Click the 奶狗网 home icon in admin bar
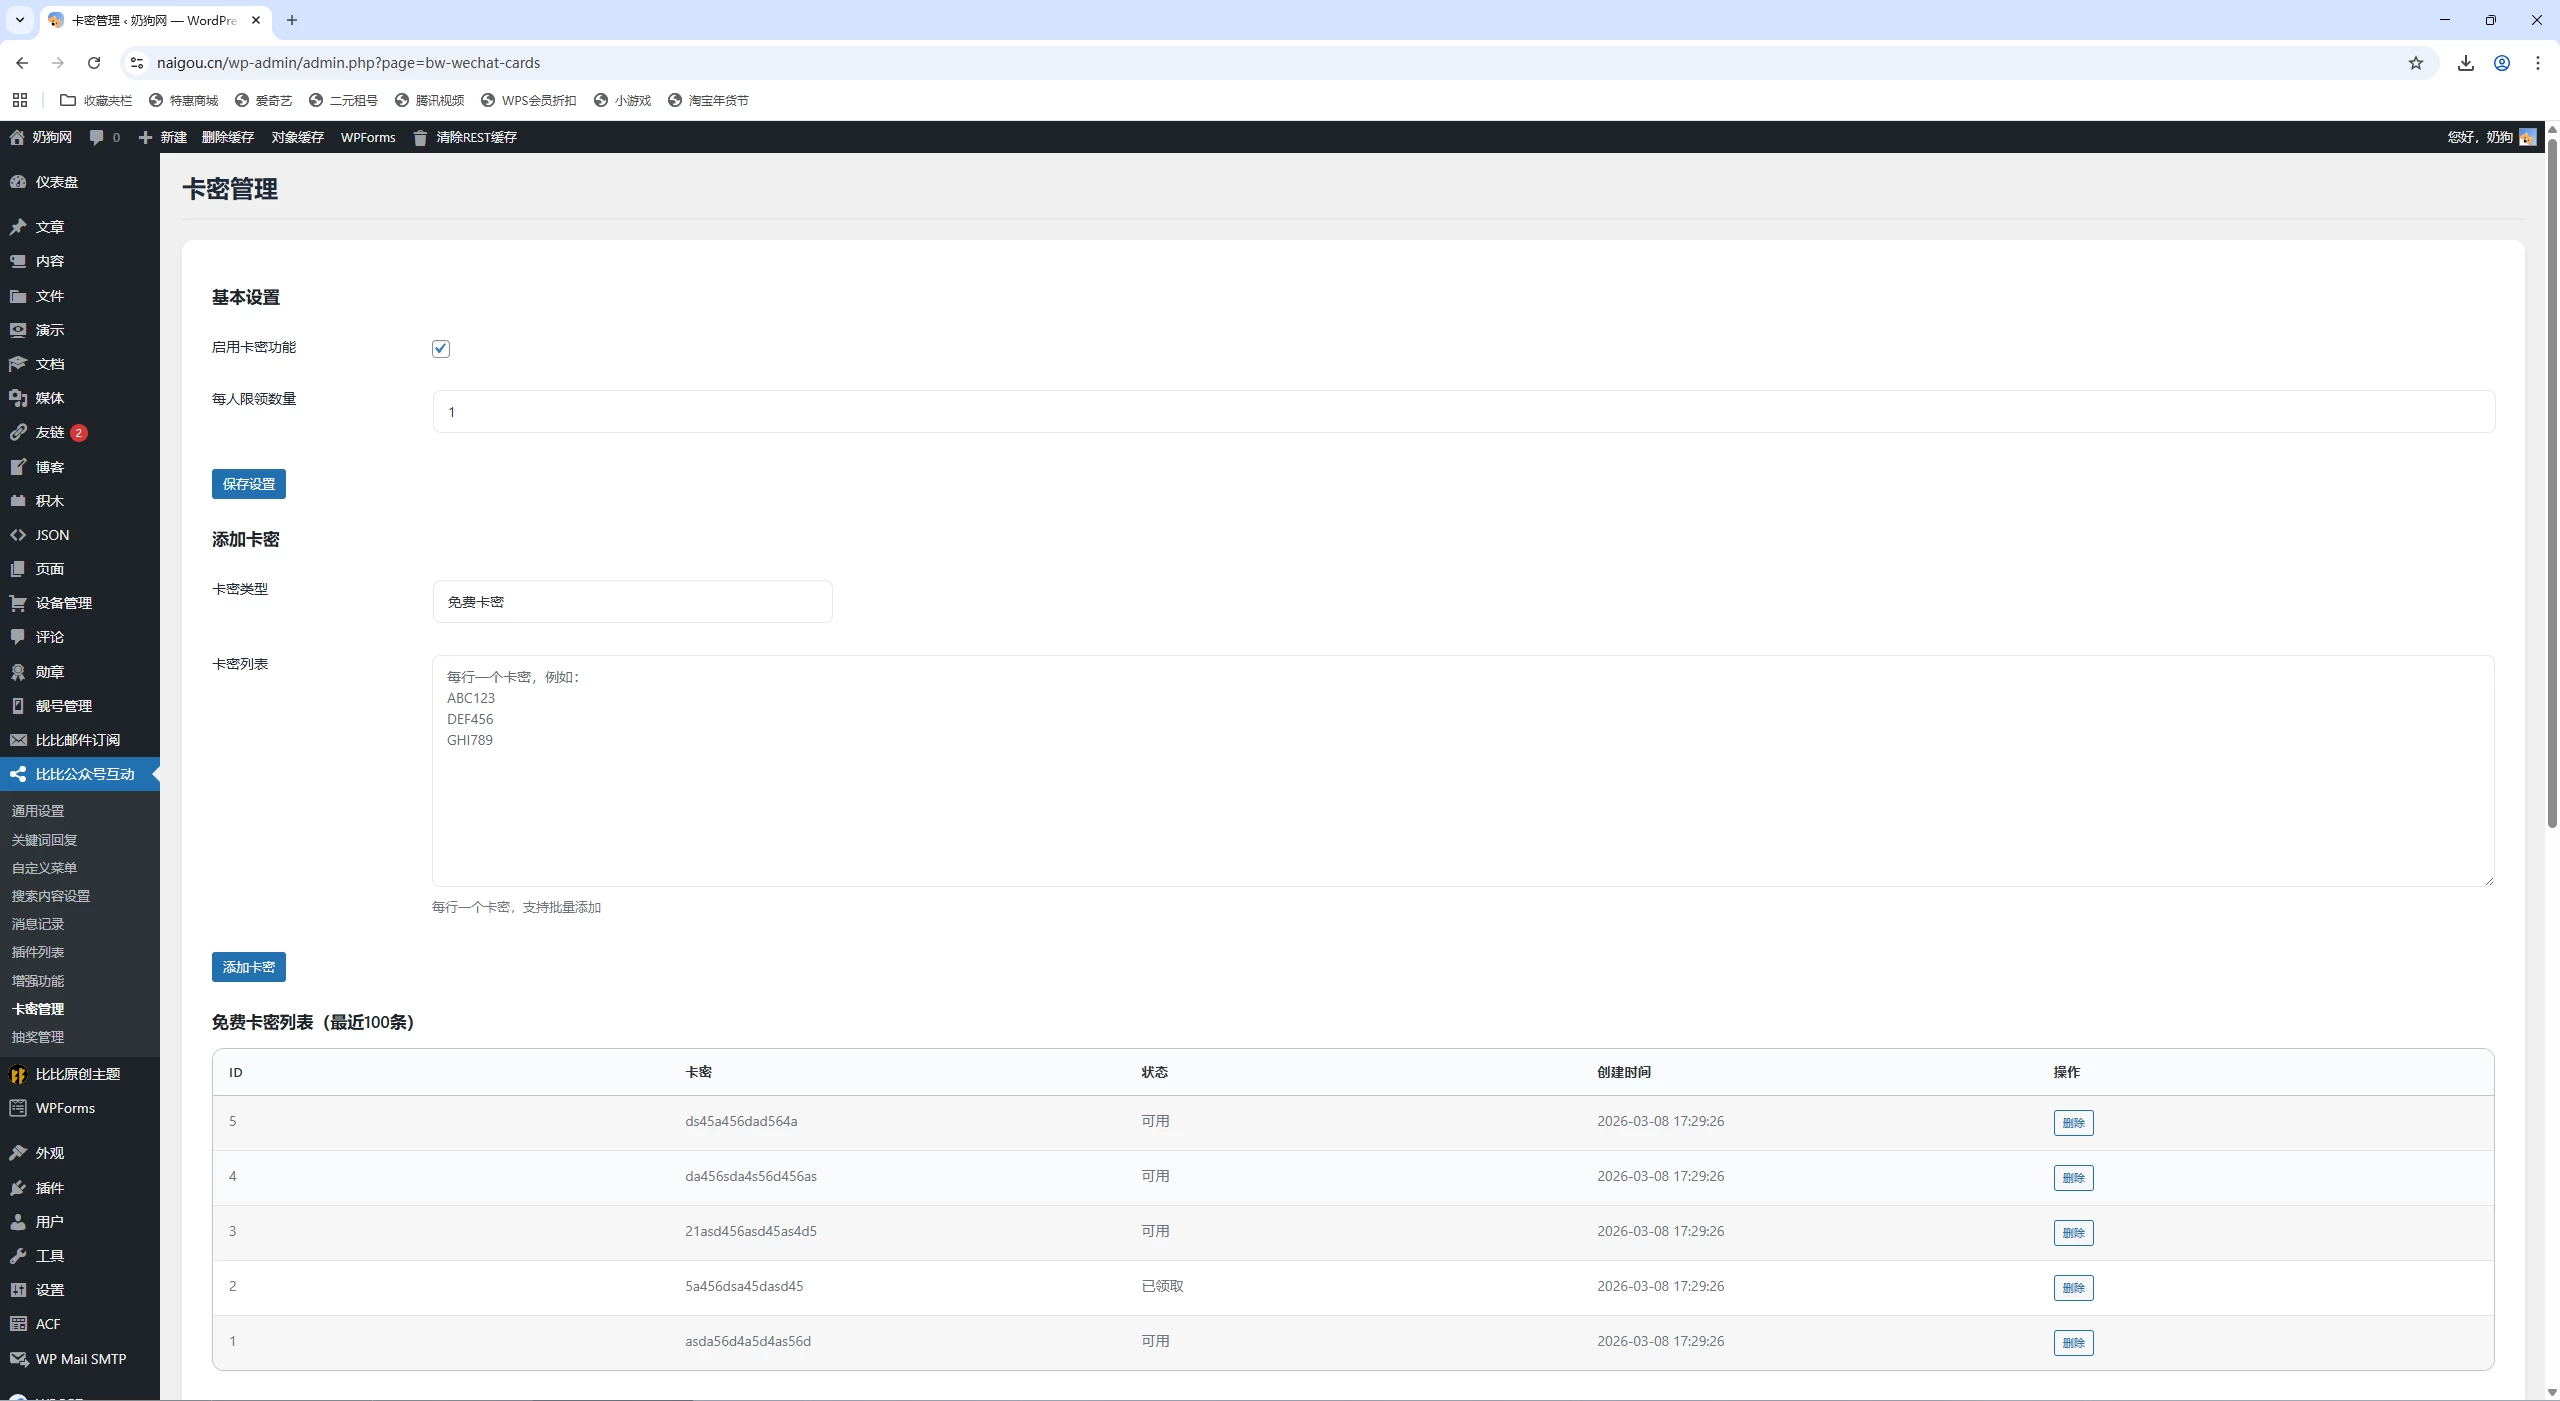 [x=17, y=137]
